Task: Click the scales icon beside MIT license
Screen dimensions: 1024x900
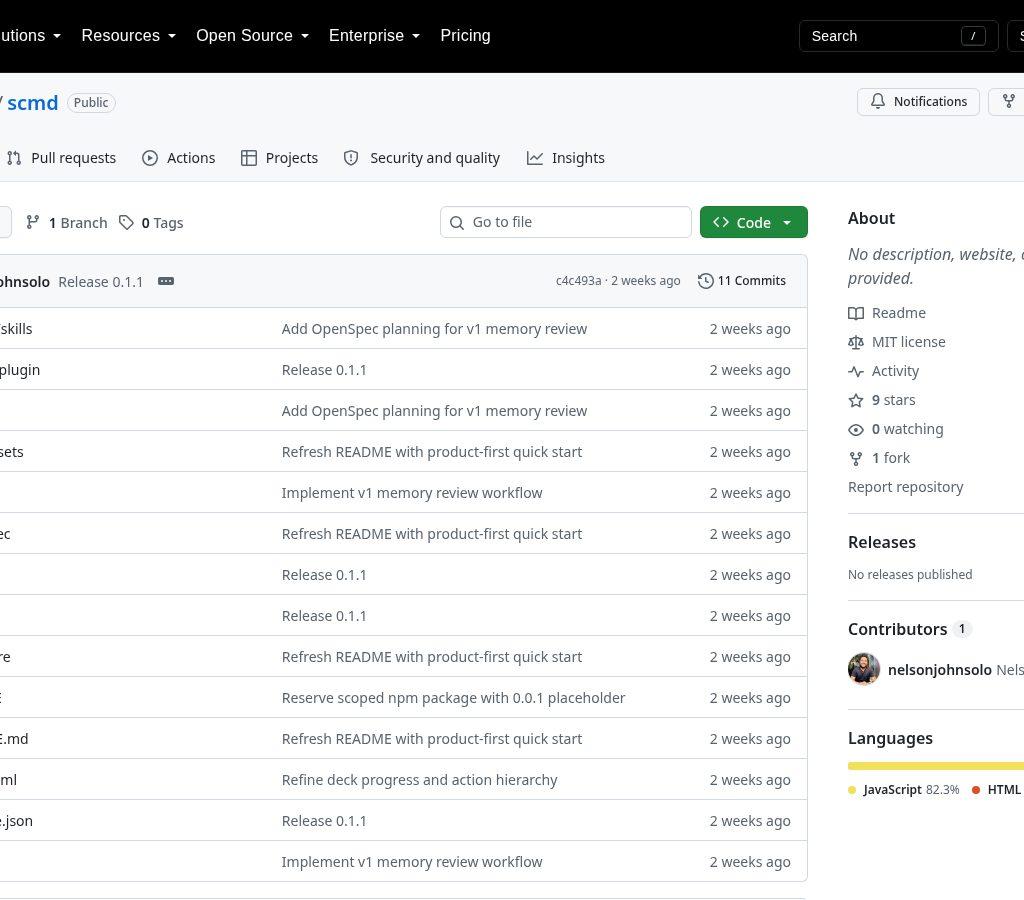Action: pyautogui.click(x=856, y=342)
